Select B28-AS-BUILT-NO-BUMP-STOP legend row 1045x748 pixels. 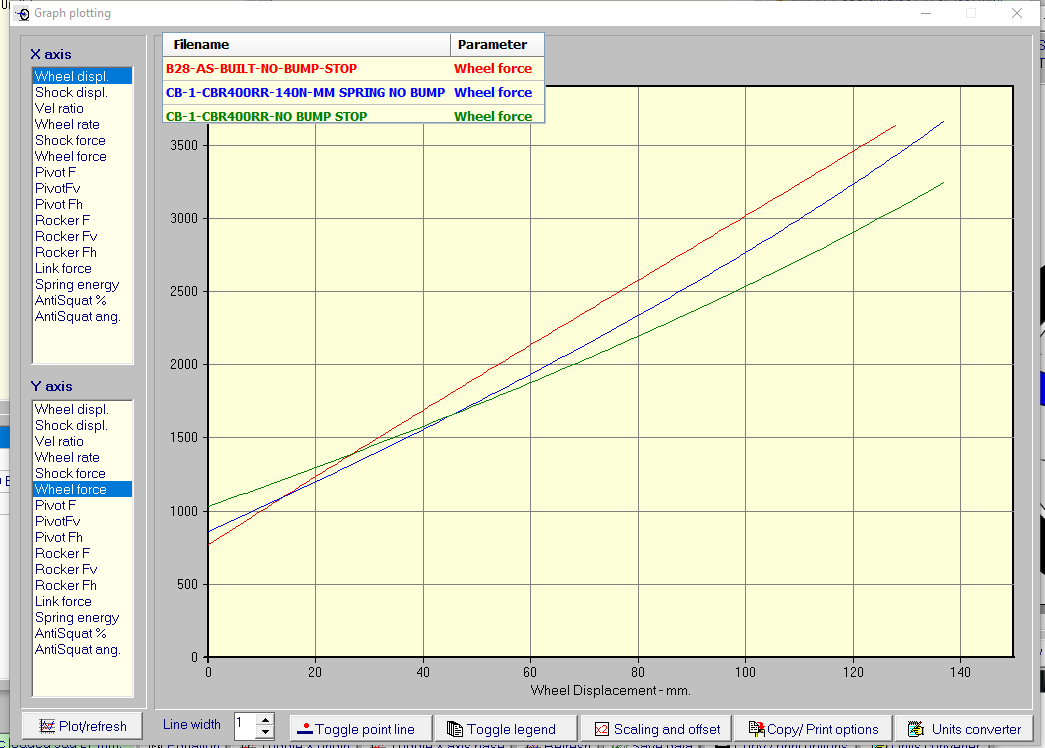[262, 69]
